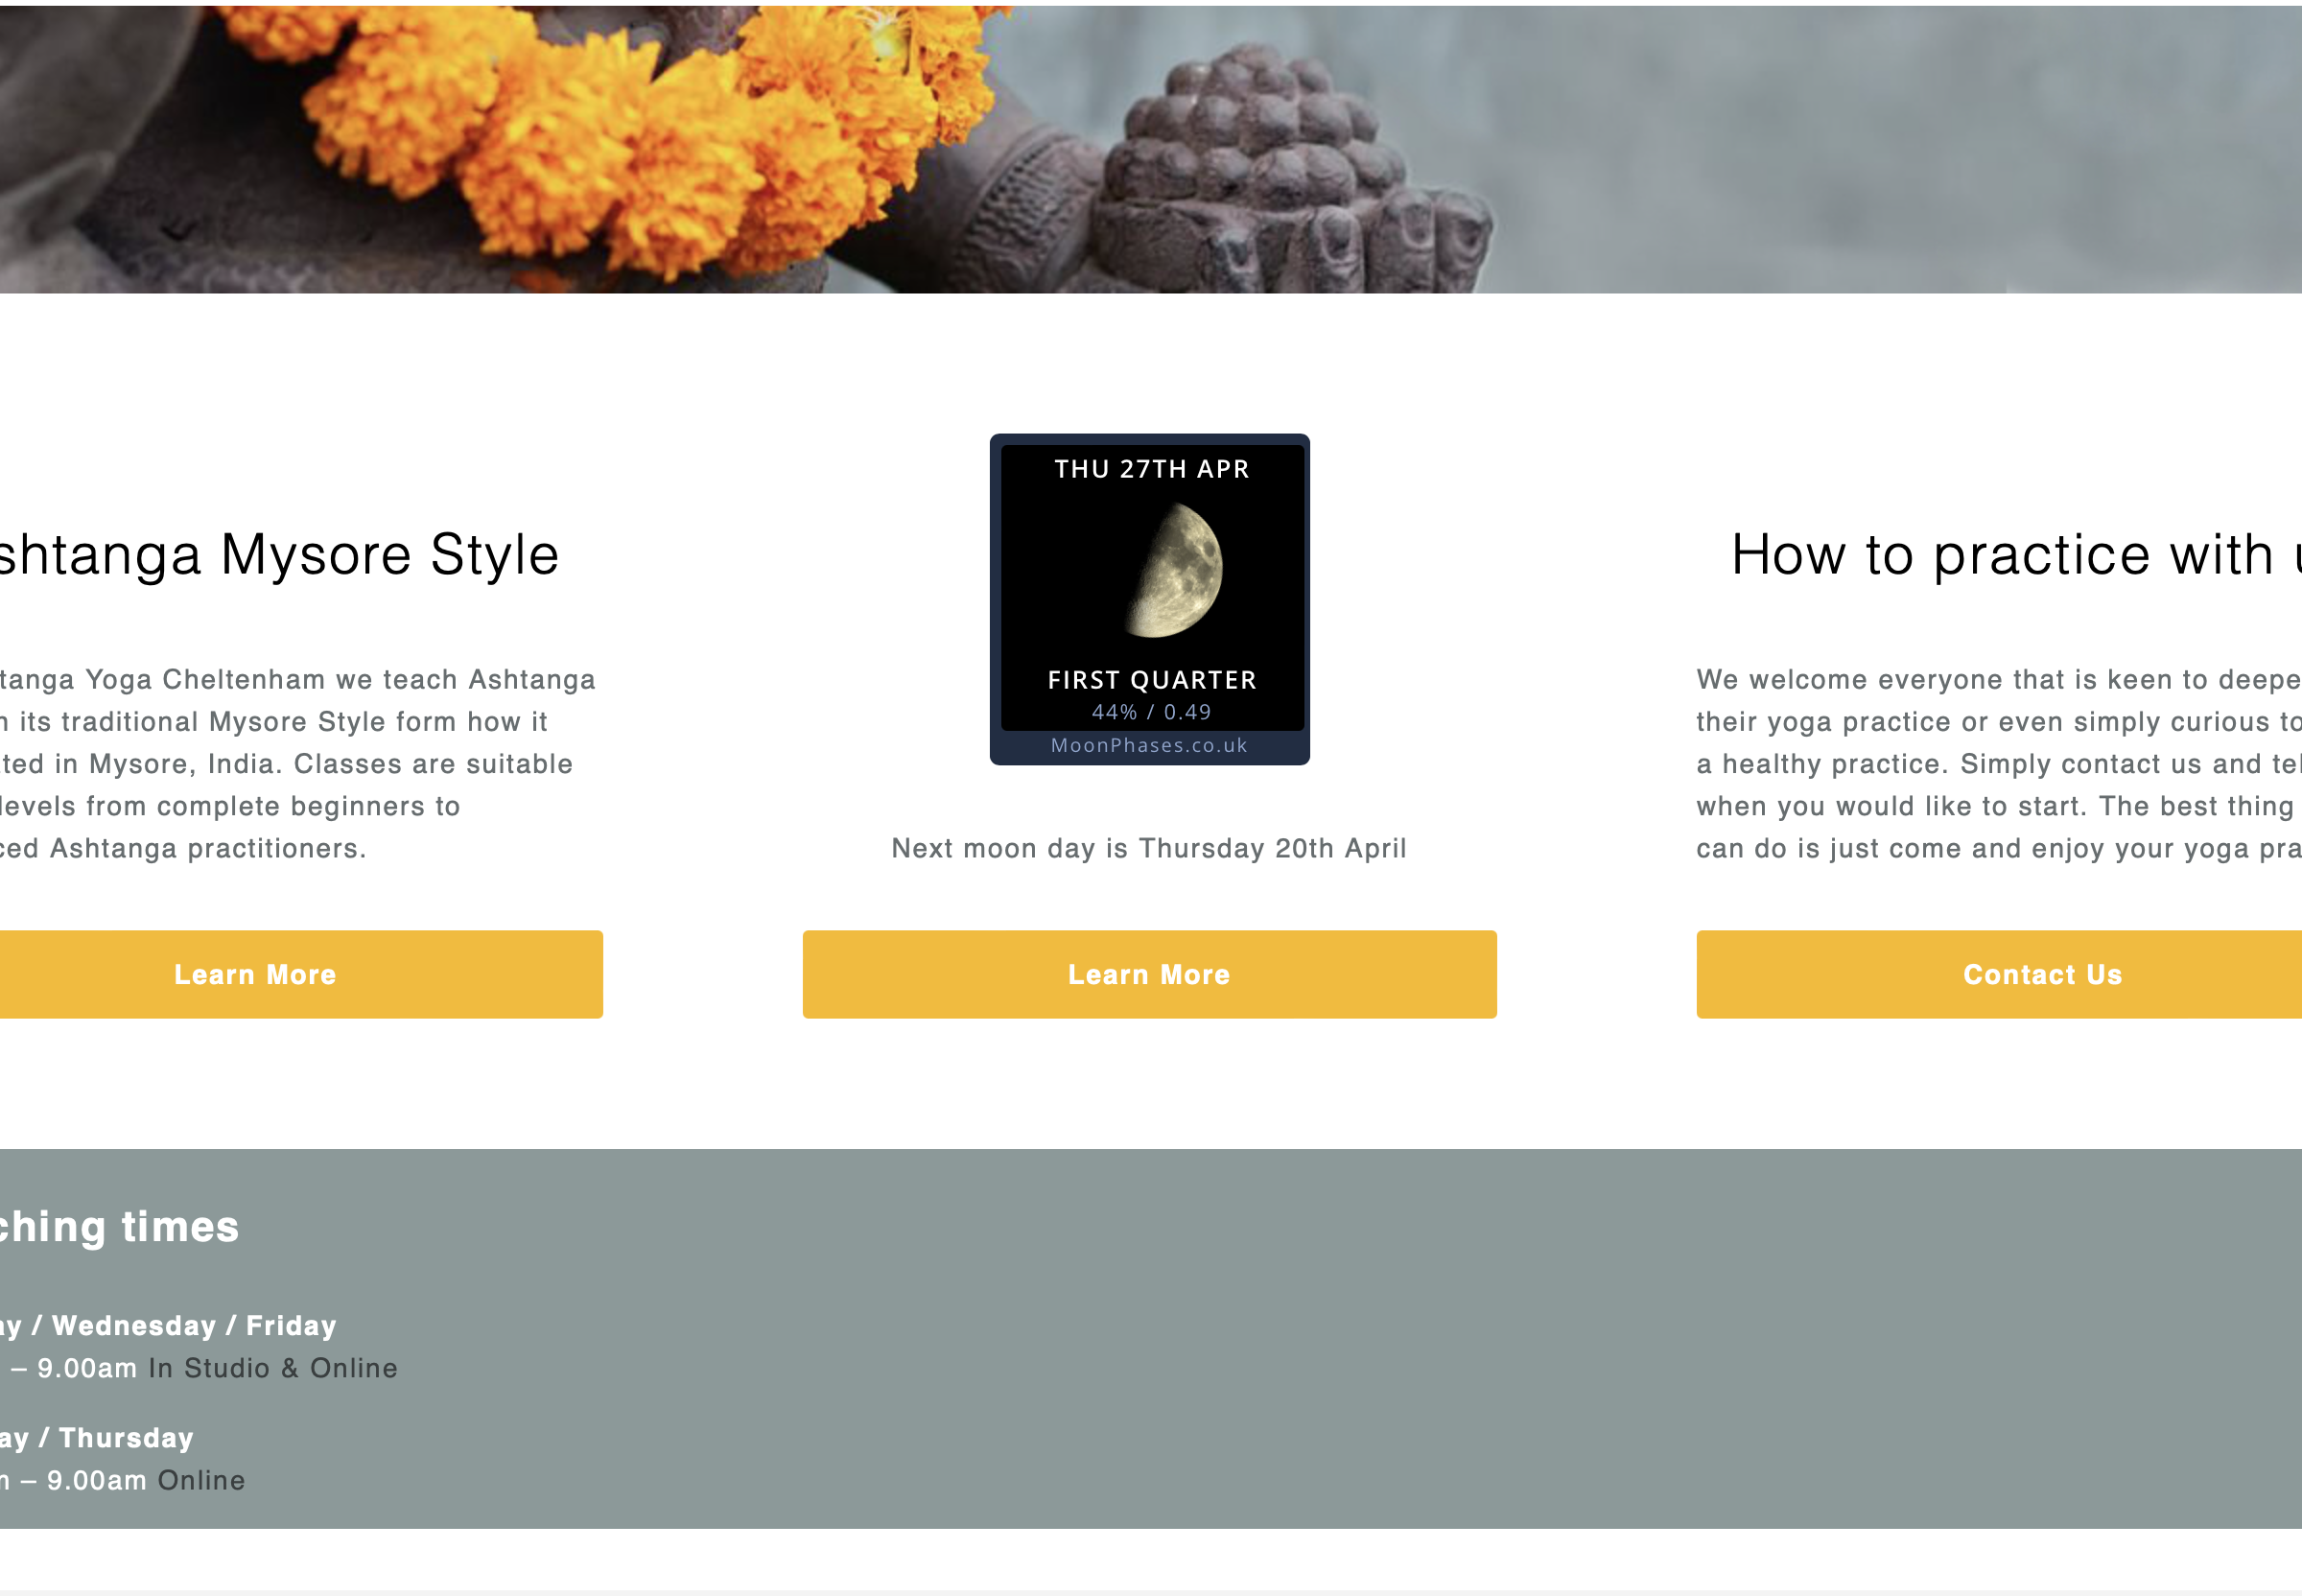Click the Thursday schedule heading
The width and height of the screenshot is (2302, 1596).
97,1437
